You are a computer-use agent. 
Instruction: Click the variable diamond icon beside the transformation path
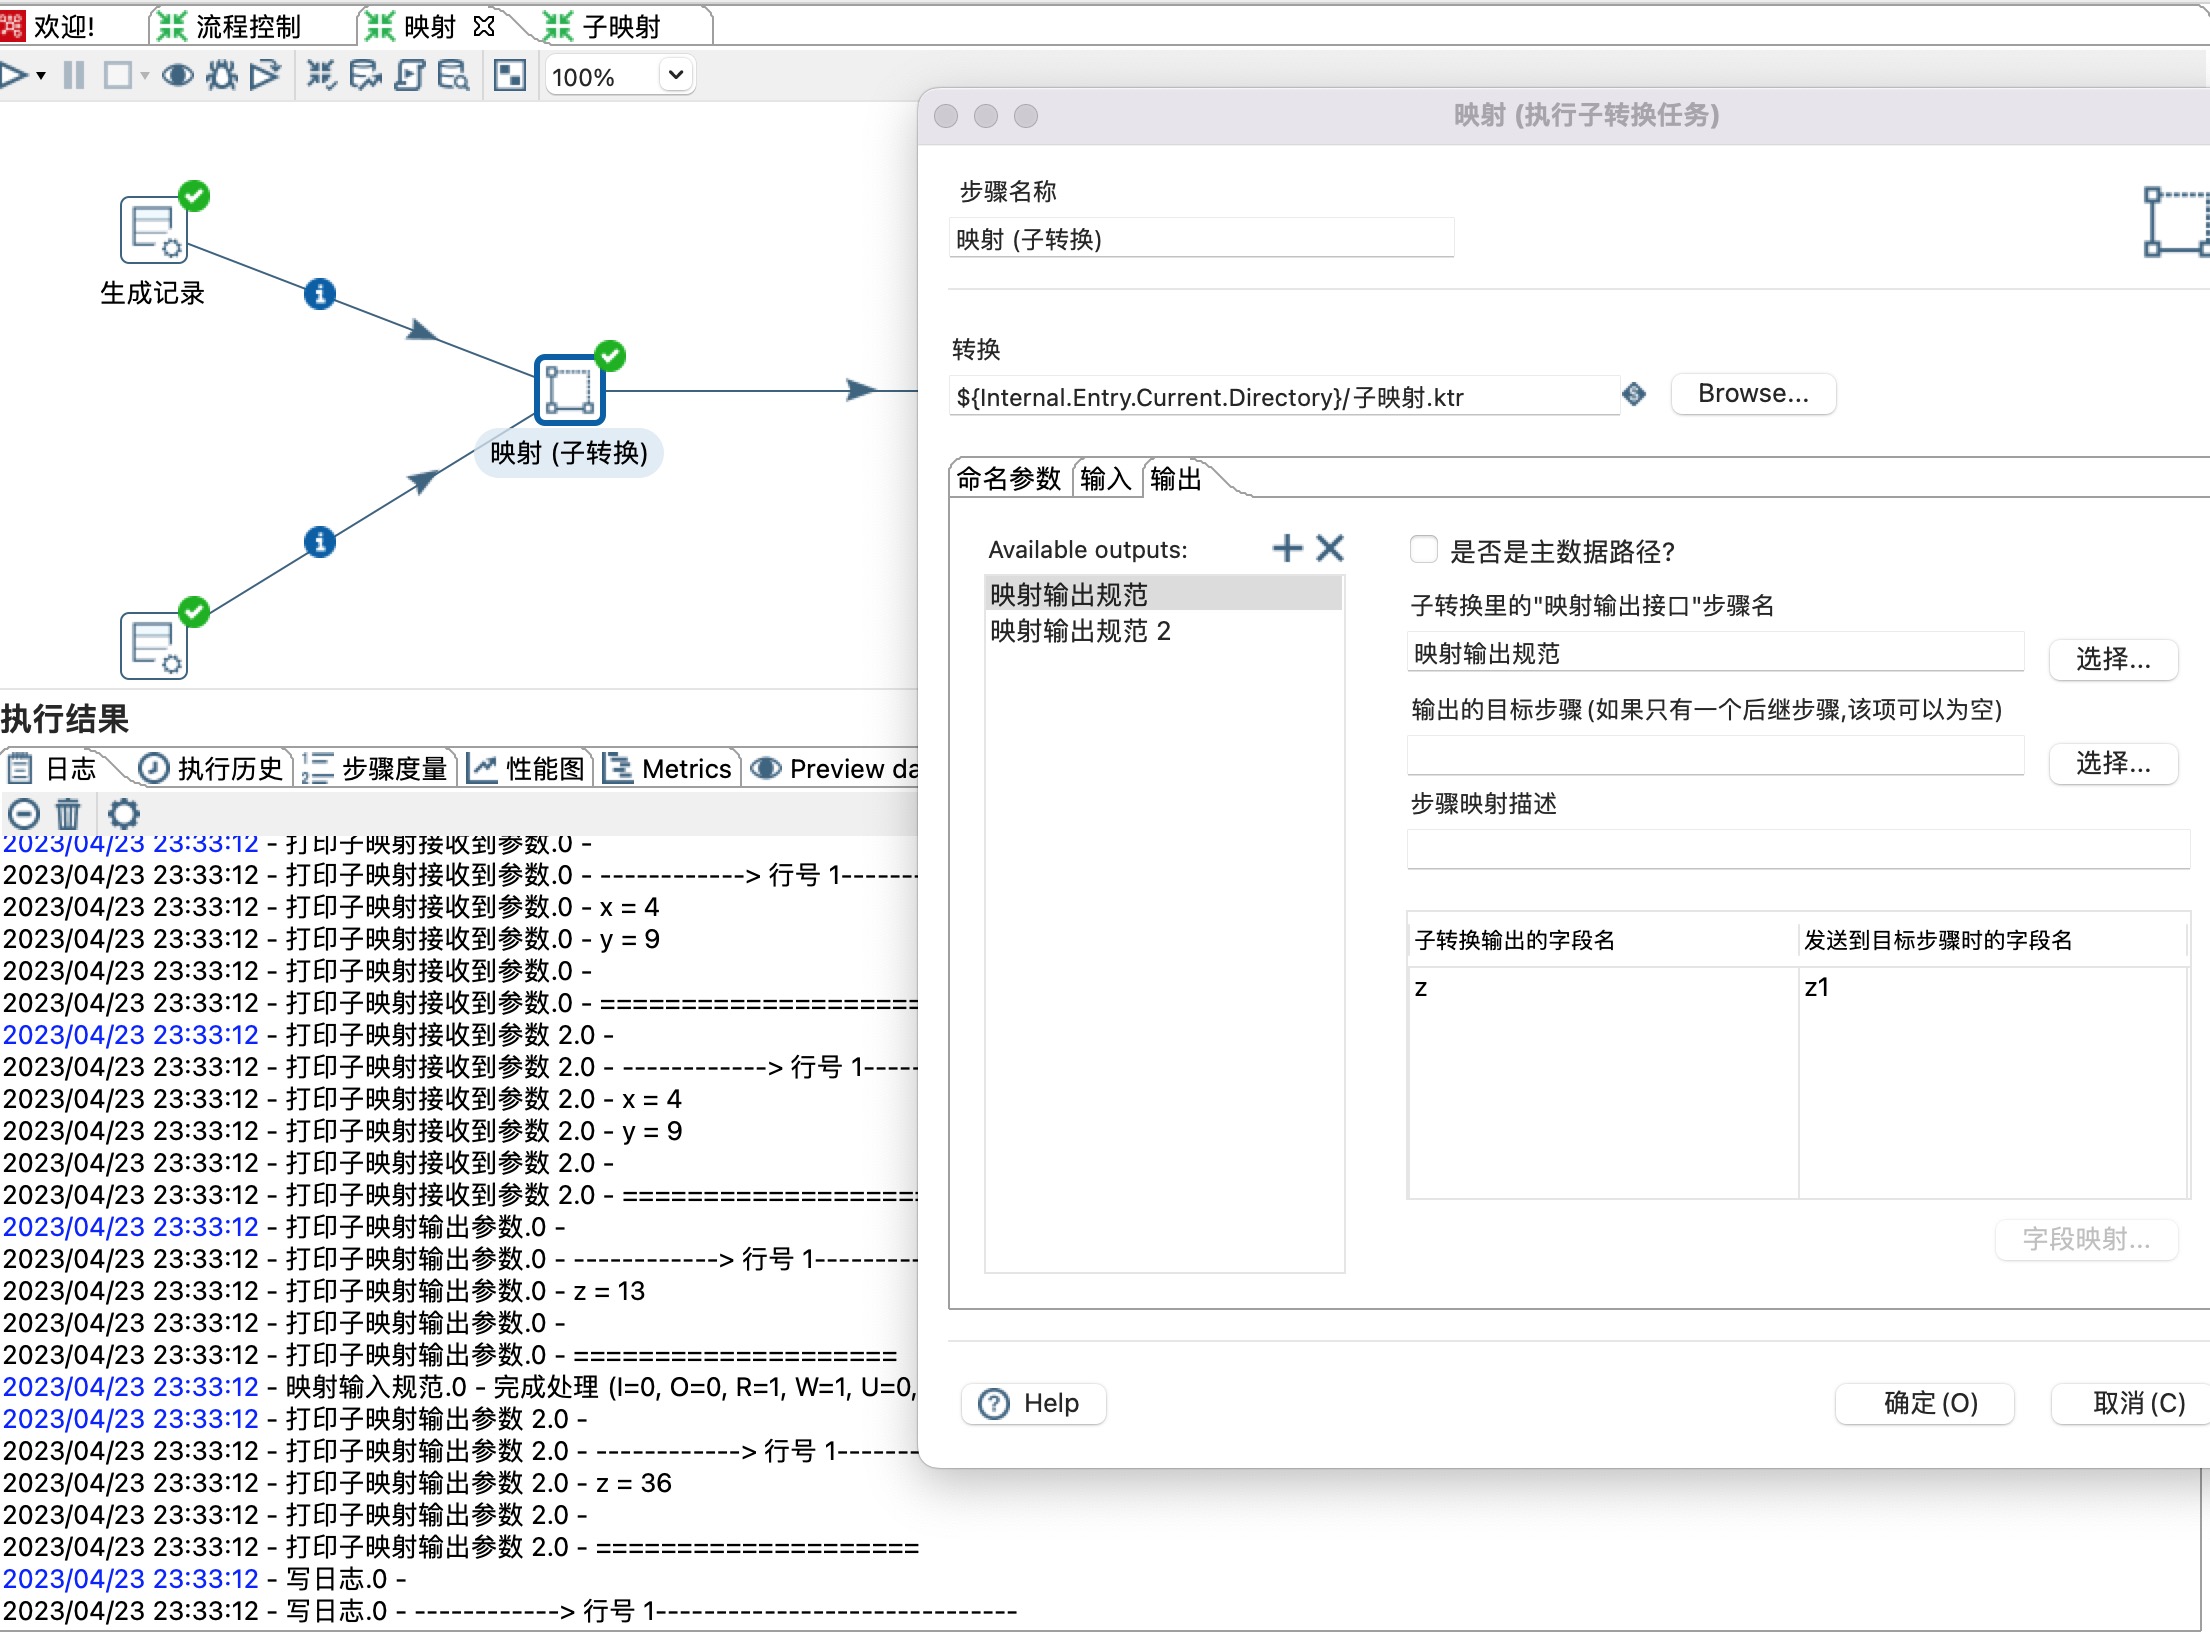(x=1634, y=395)
